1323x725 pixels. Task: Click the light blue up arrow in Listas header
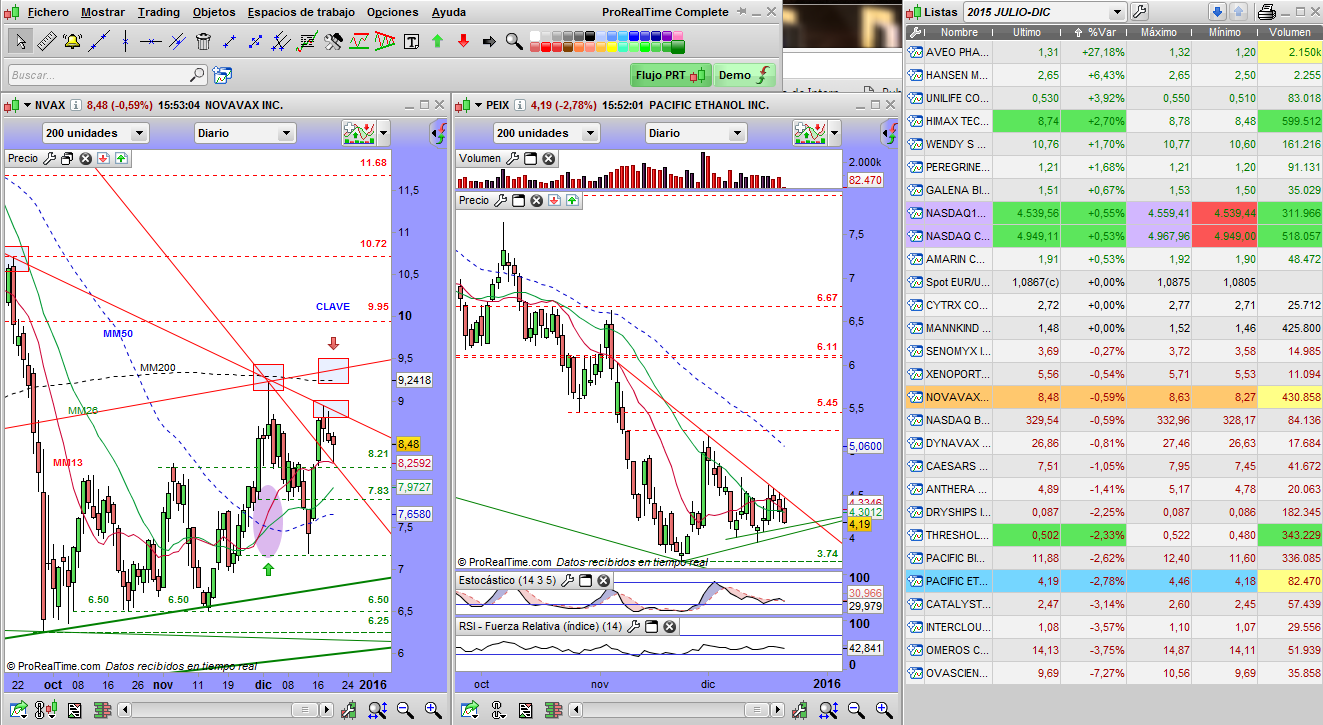click(1238, 12)
